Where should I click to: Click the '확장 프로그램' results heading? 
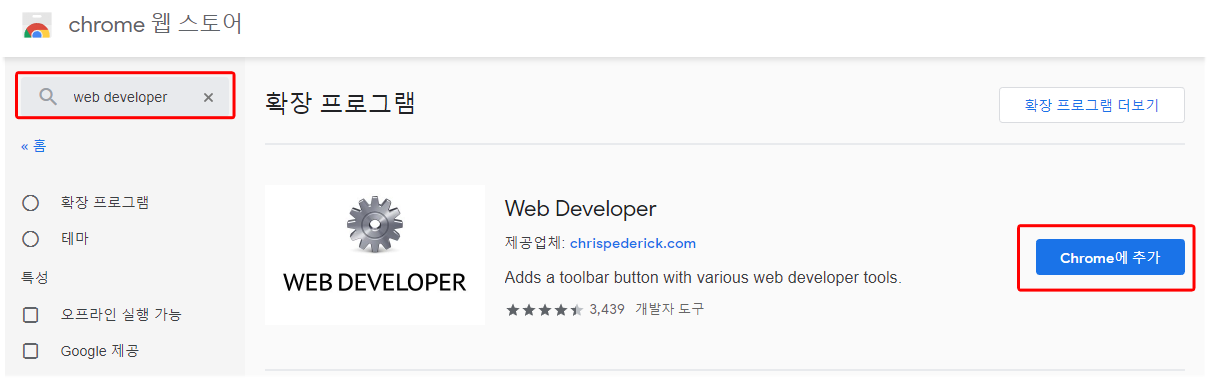pyautogui.click(x=339, y=102)
